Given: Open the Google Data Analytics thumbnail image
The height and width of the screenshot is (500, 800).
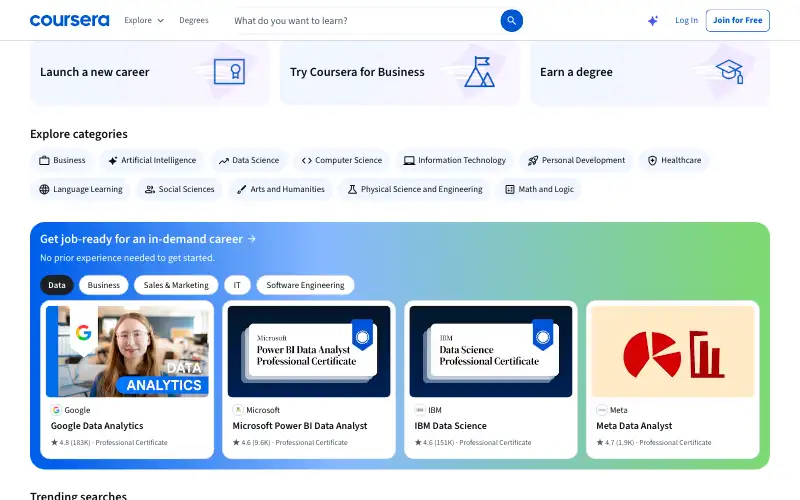Looking at the screenshot, I should click(x=127, y=352).
